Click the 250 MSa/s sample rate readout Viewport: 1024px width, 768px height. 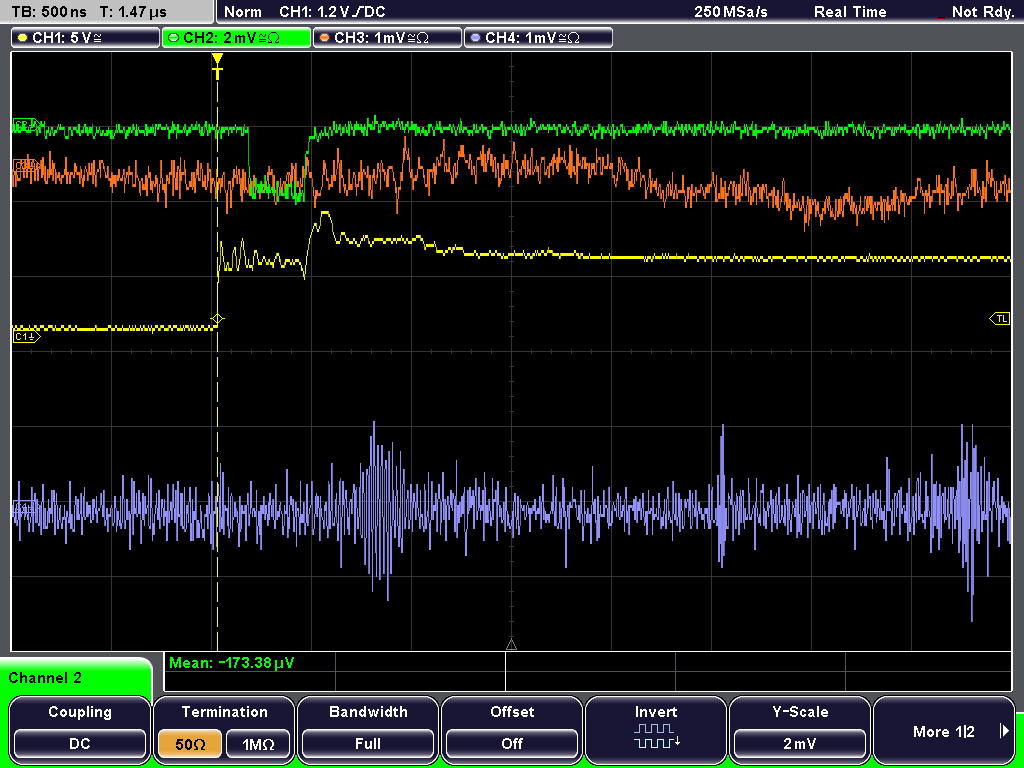731,12
